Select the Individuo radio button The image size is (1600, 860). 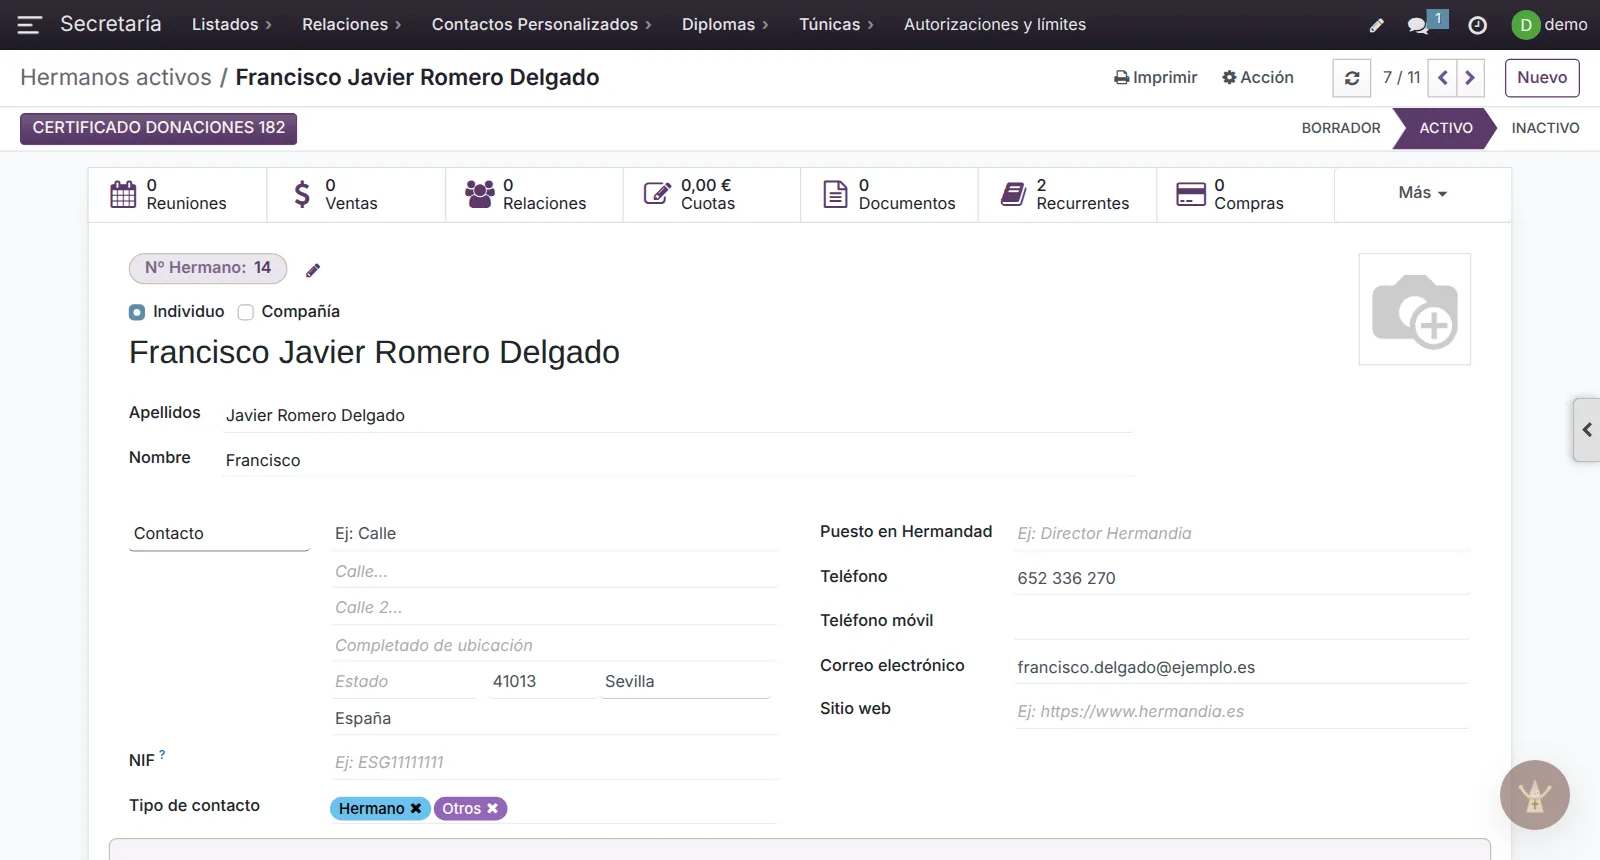[137, 312]
